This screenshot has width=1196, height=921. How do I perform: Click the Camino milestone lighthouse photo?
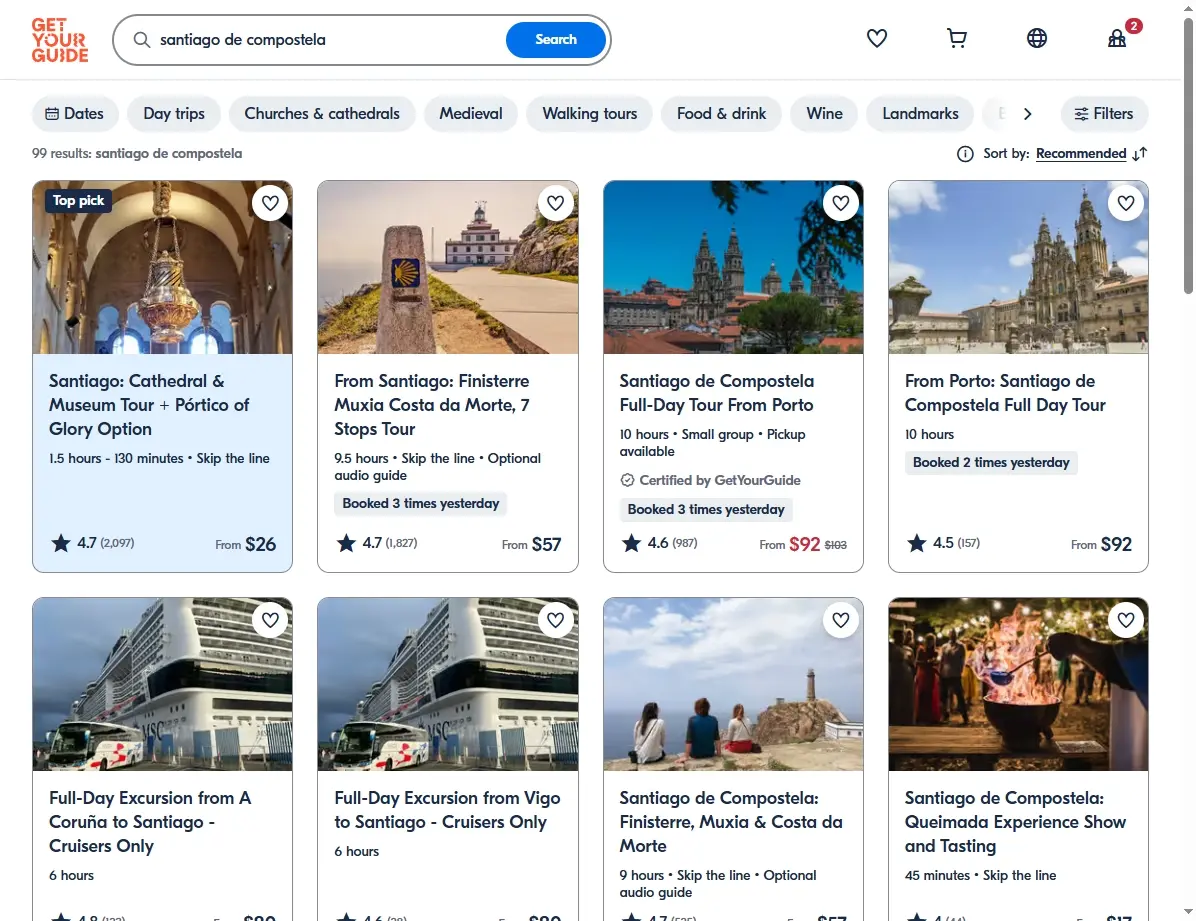448,268
